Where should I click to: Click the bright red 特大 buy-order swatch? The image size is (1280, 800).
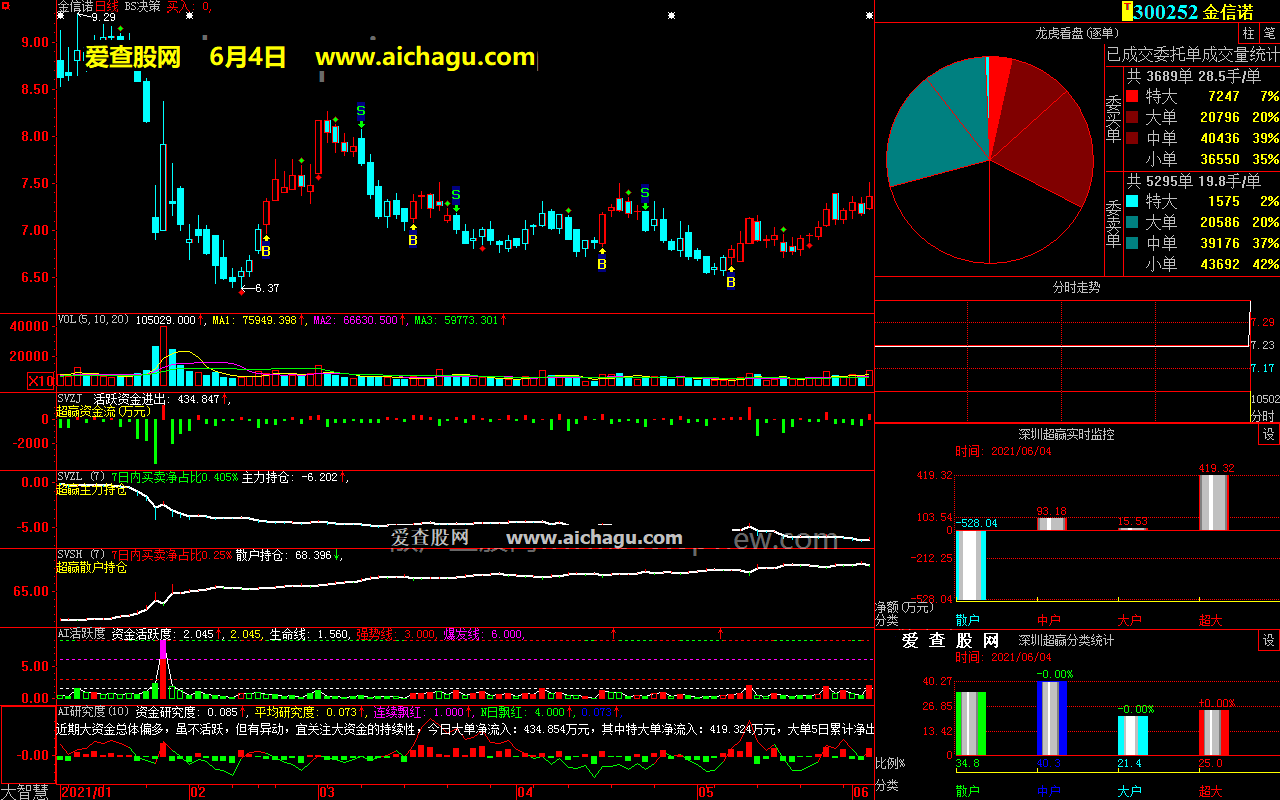1132,97
